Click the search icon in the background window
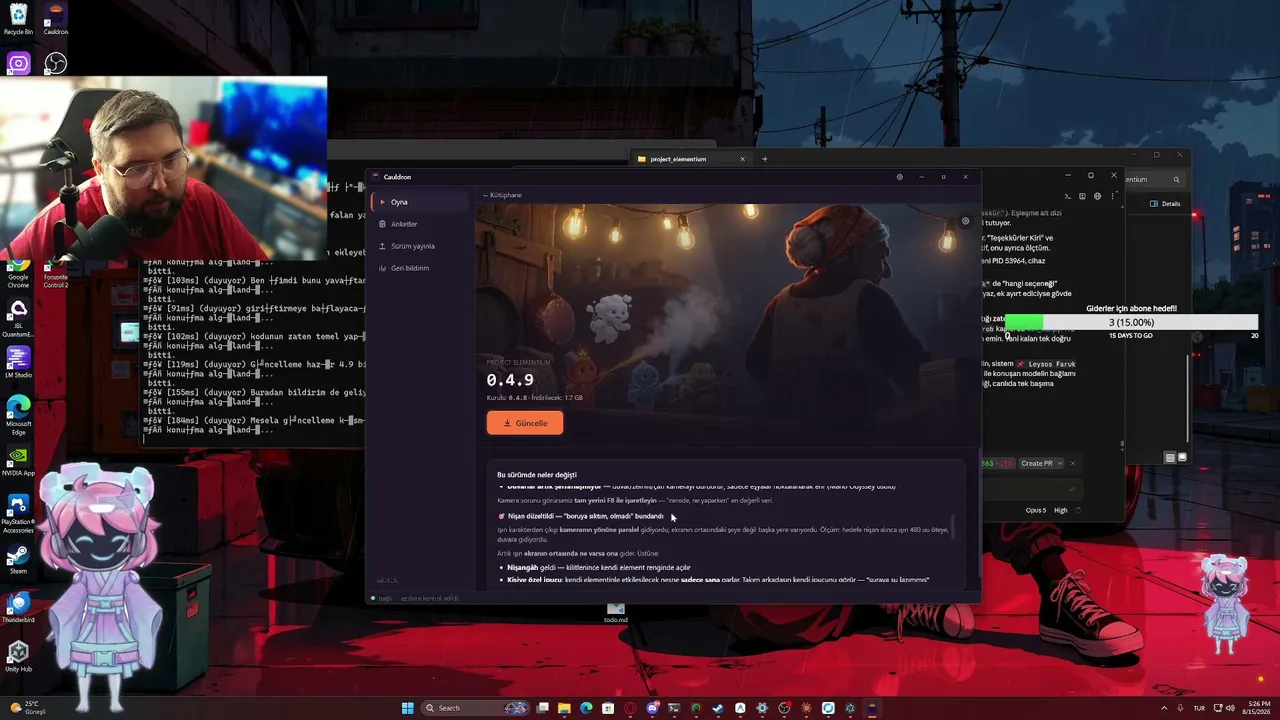The height and width of the screenshot is (720, 1280). click(x=1176, y=179)
